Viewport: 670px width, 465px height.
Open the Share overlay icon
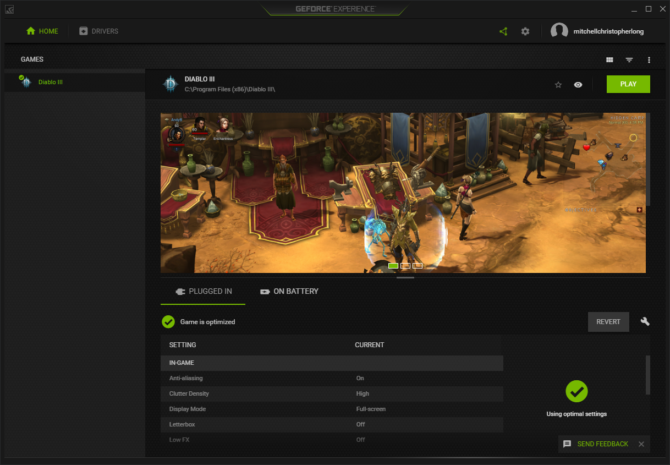click(503, 31)
